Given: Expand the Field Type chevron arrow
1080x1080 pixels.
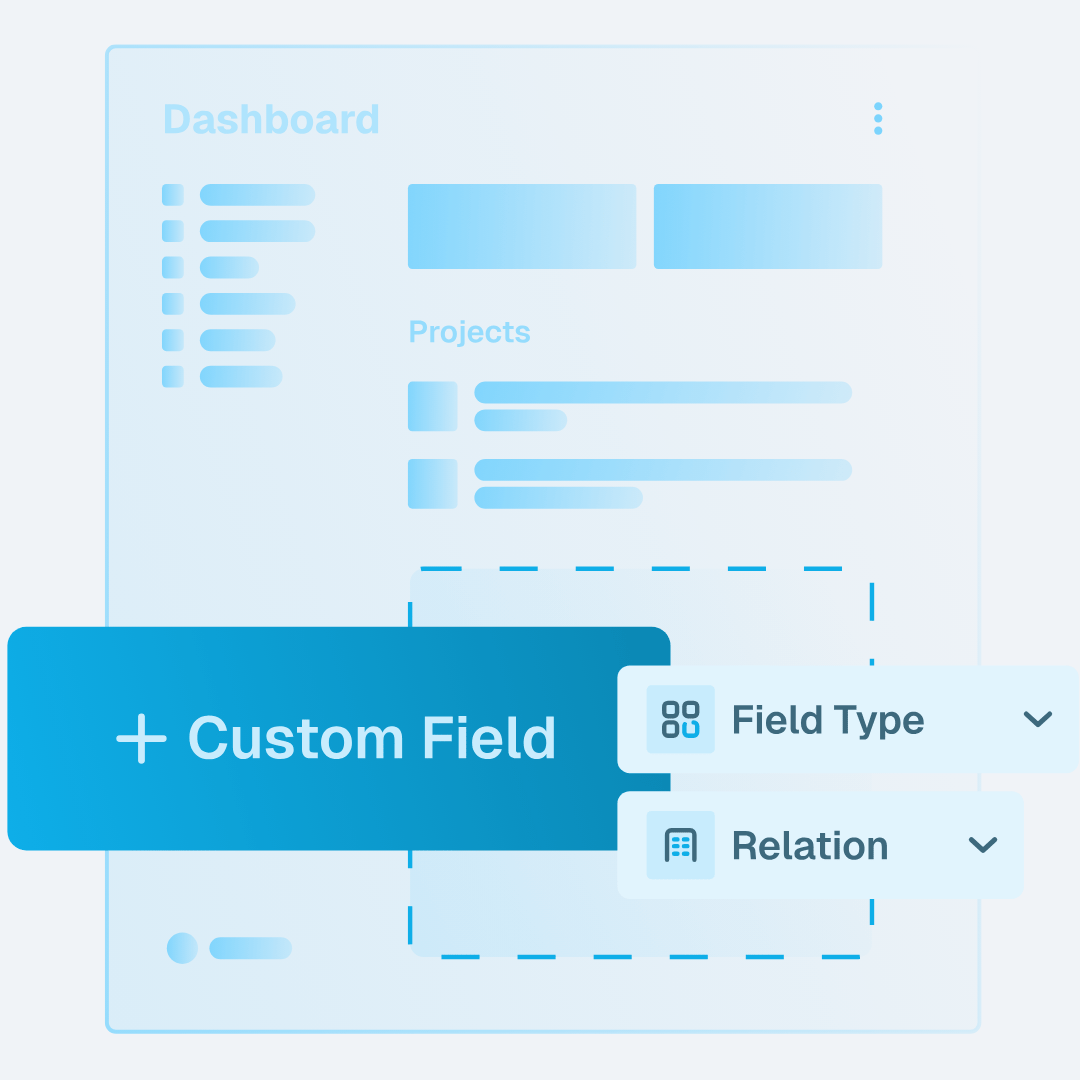Looking at the screenshot, I should point(1038,719).
